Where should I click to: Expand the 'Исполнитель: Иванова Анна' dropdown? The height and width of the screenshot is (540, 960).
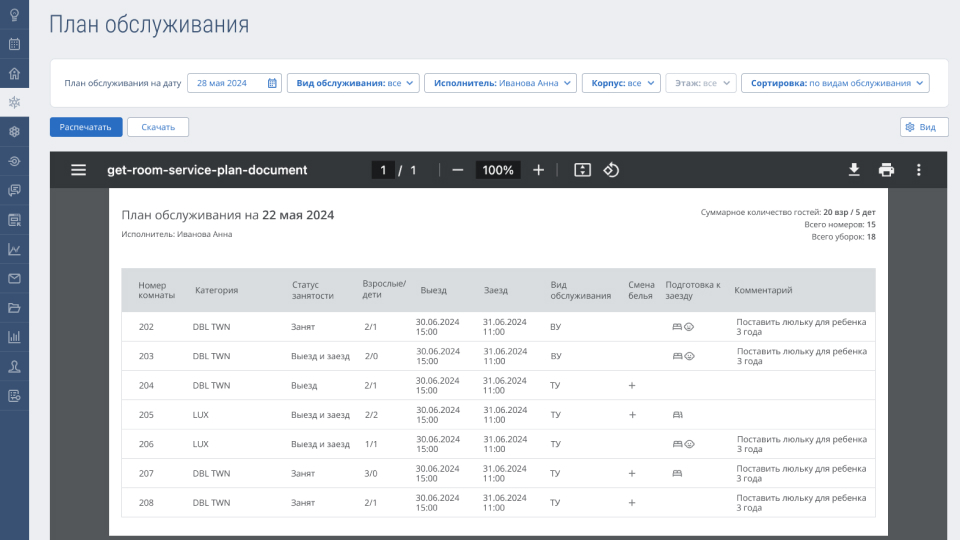(501, 83)
